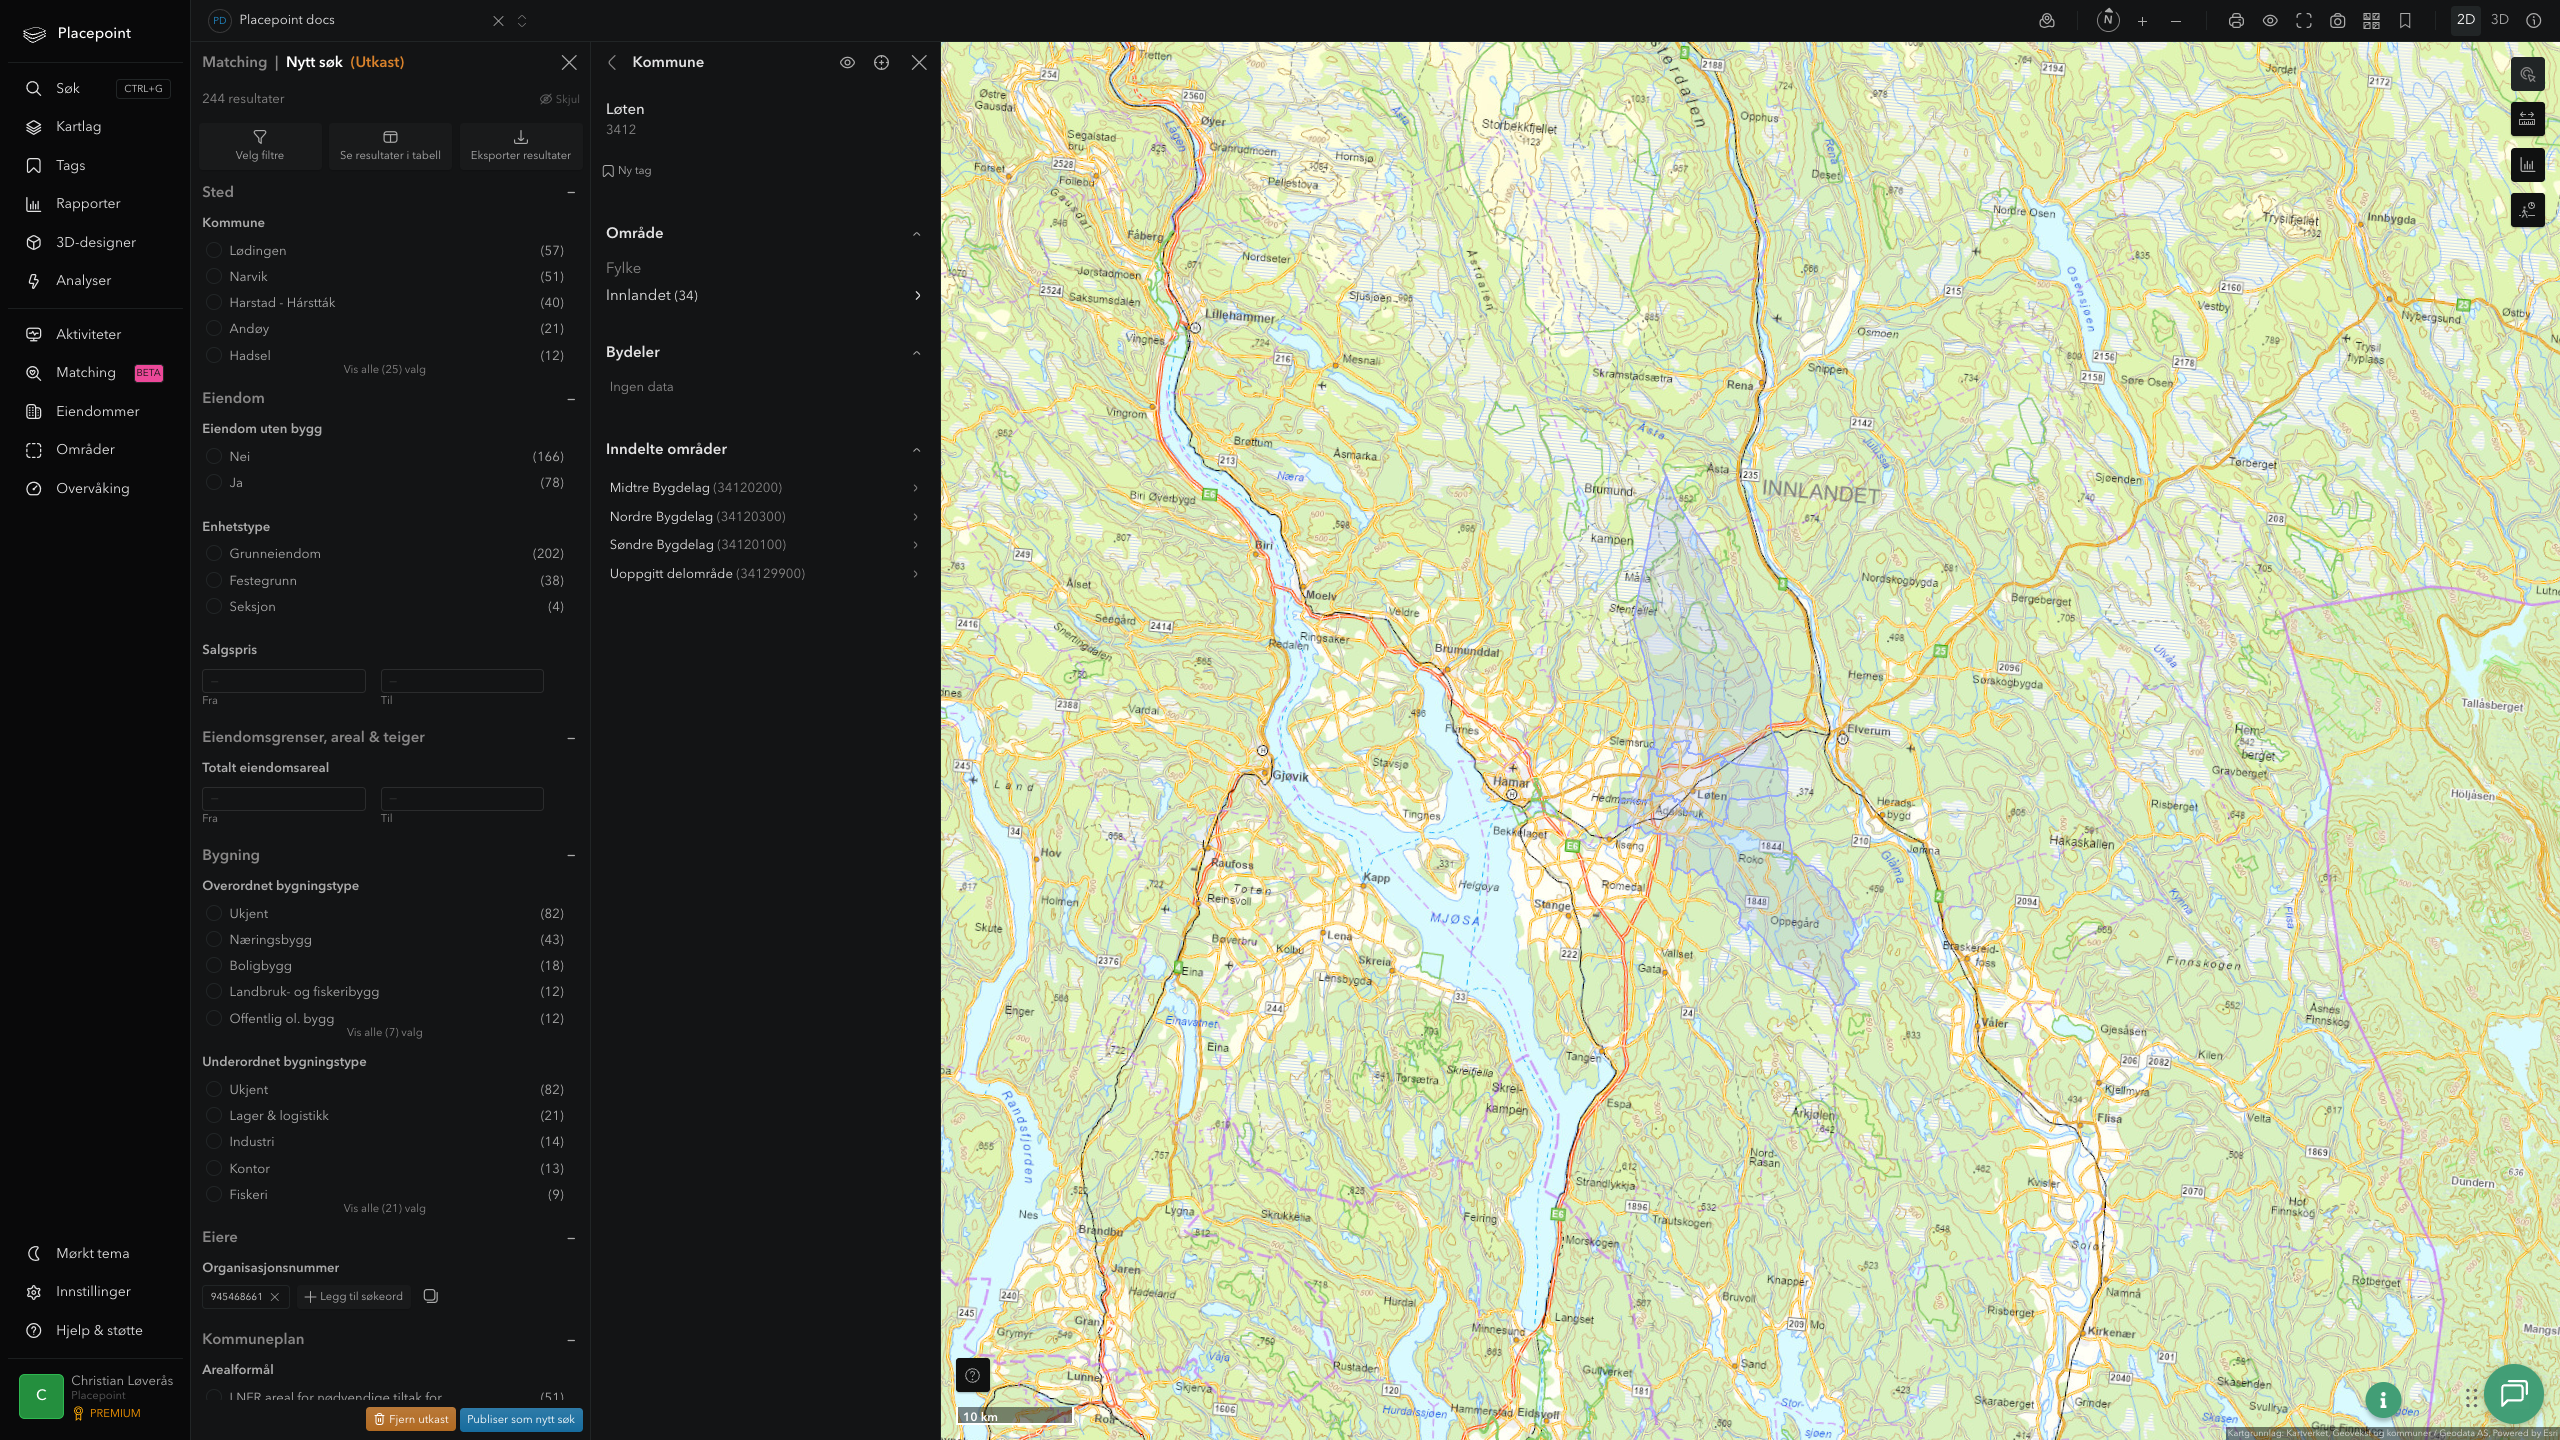2560x1440 pixels.
Task: Click the Salgspris Fra input field
Action: tap(284, 681)
